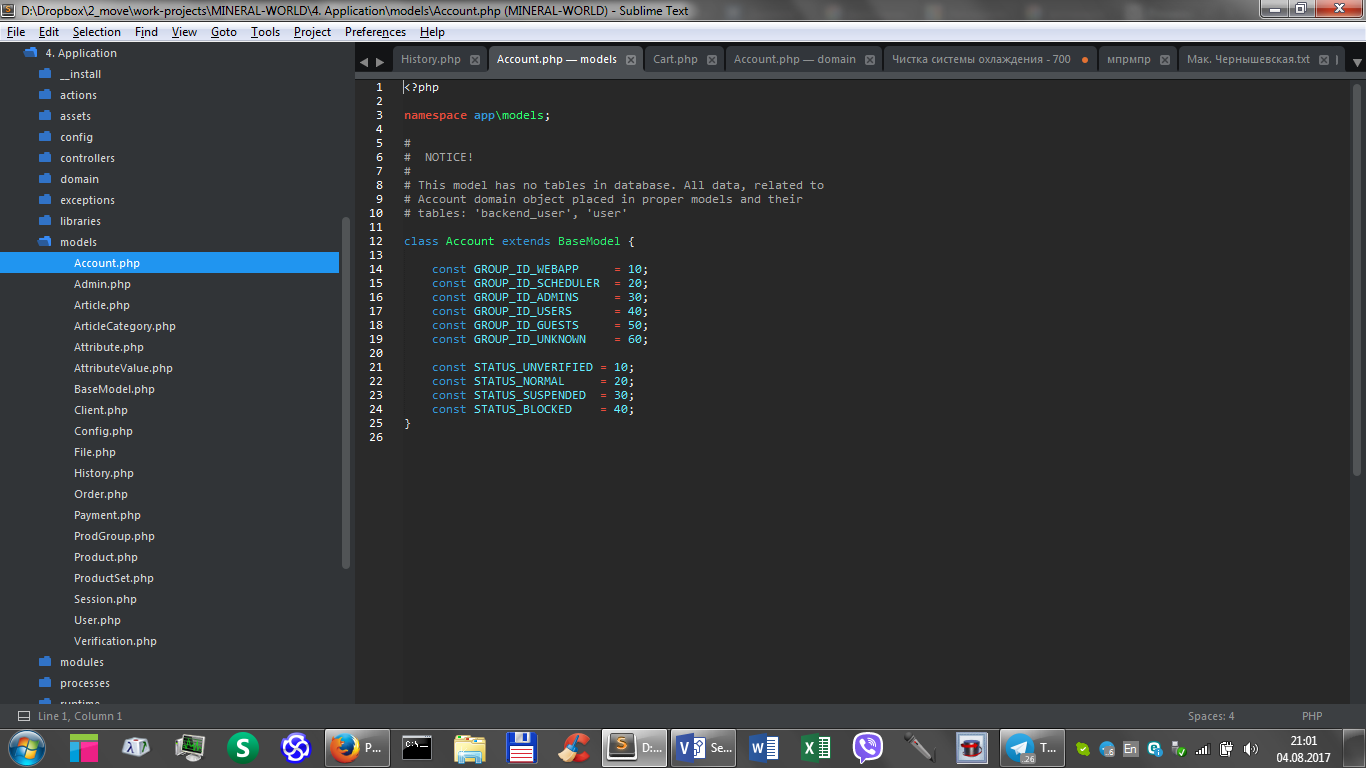Click the controllers folder icon

coord(45,158)
